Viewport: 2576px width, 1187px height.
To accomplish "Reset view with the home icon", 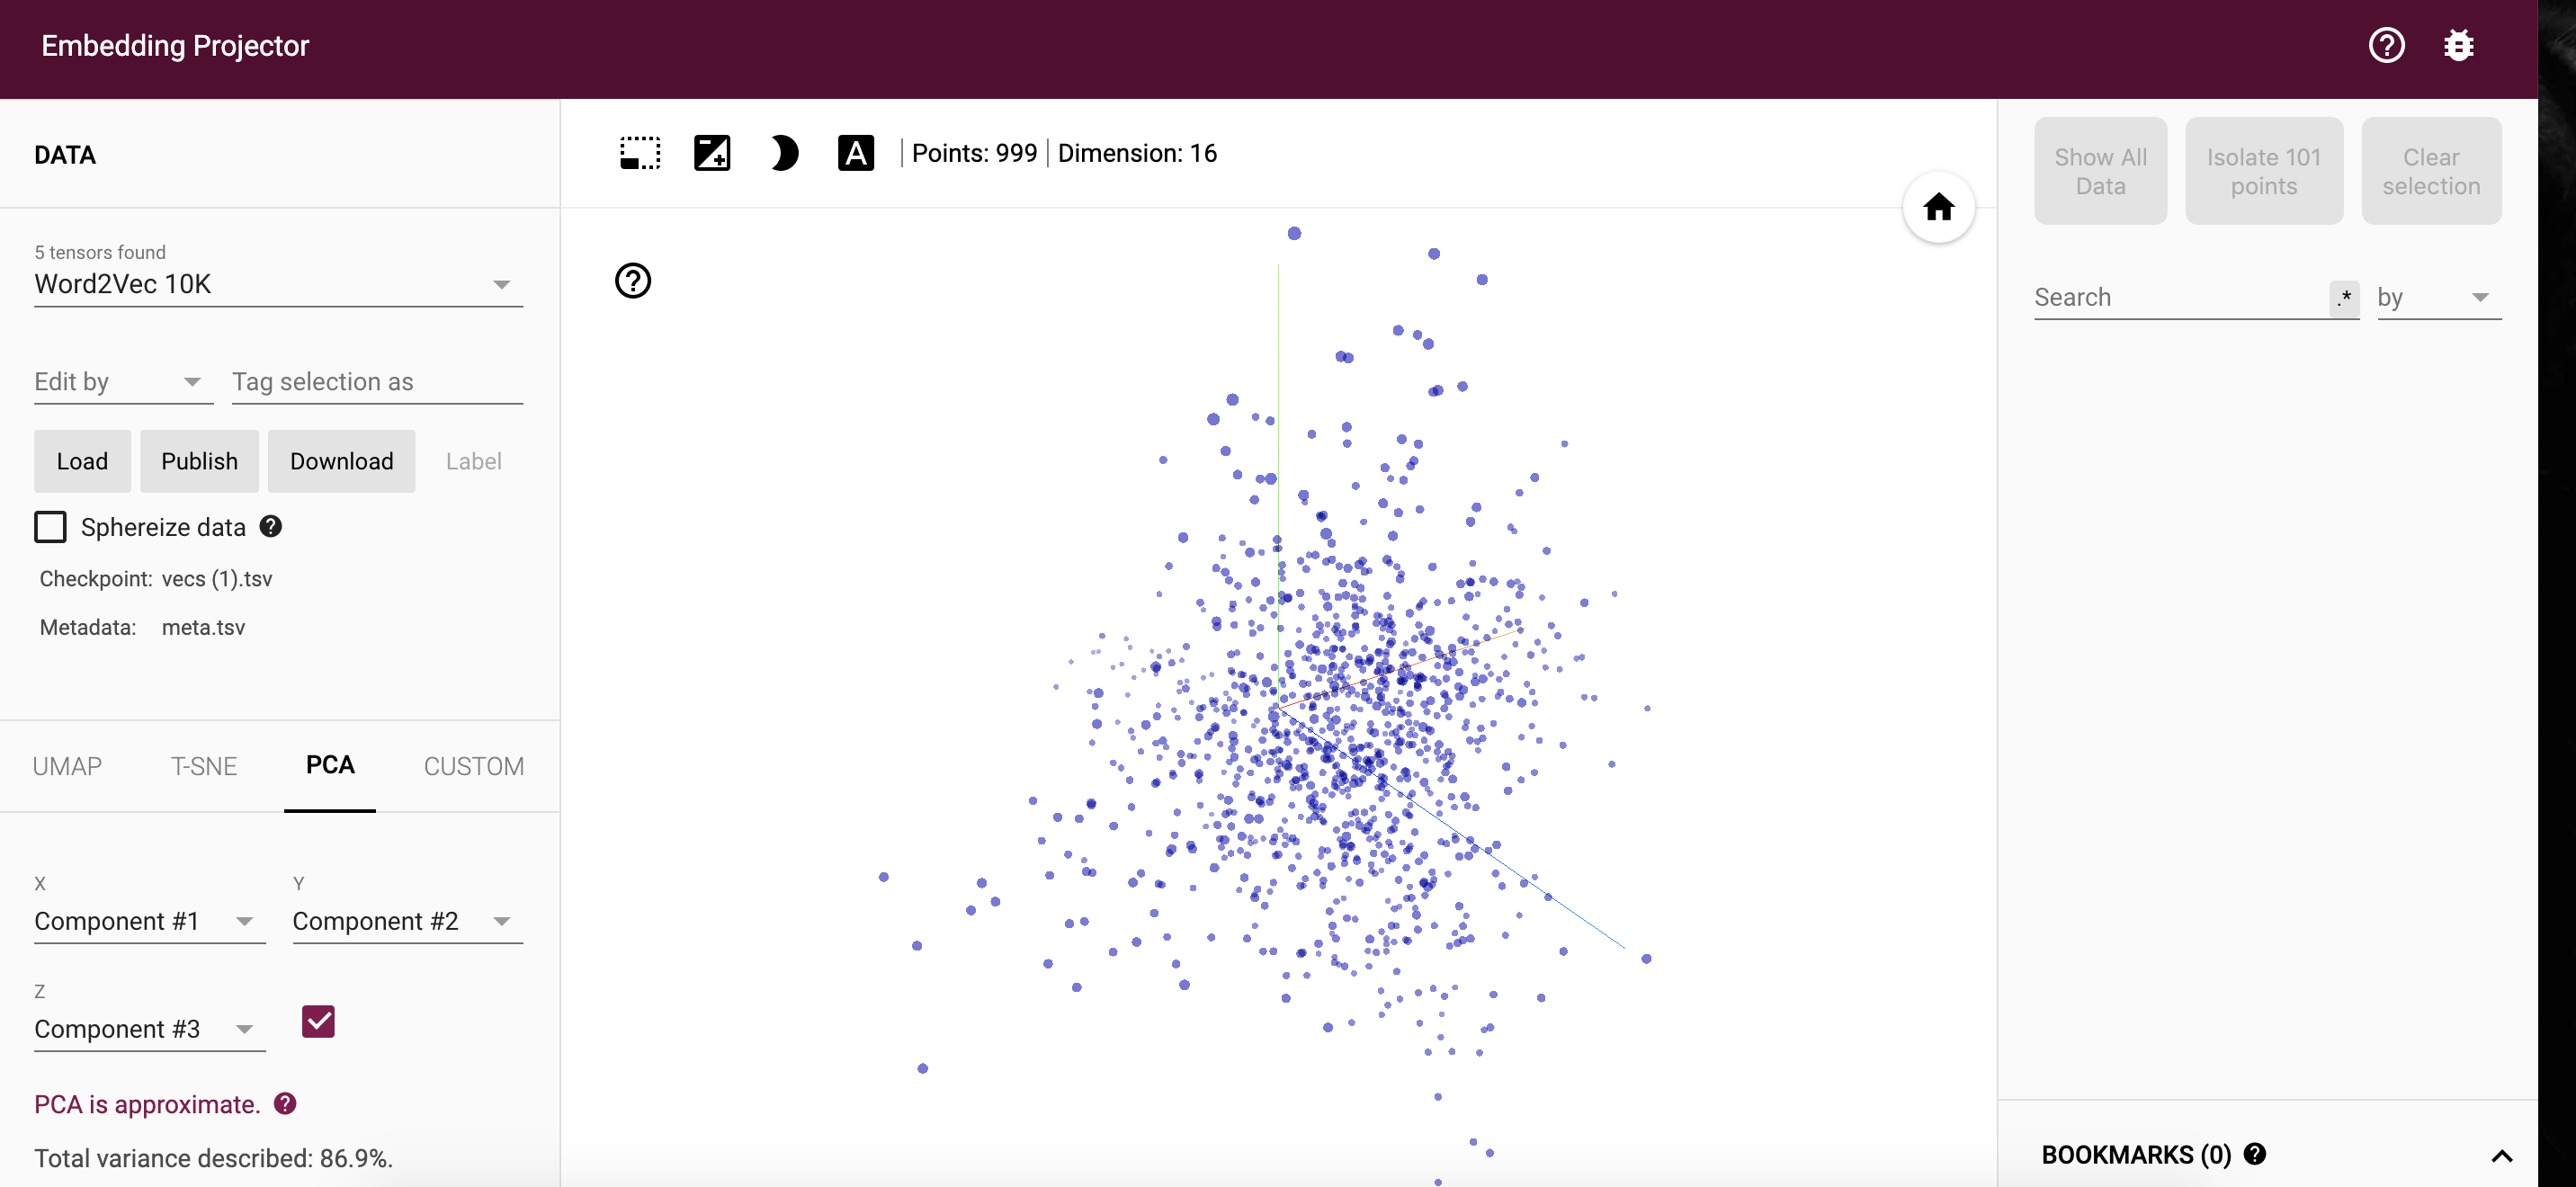I will coord(1938,207).
